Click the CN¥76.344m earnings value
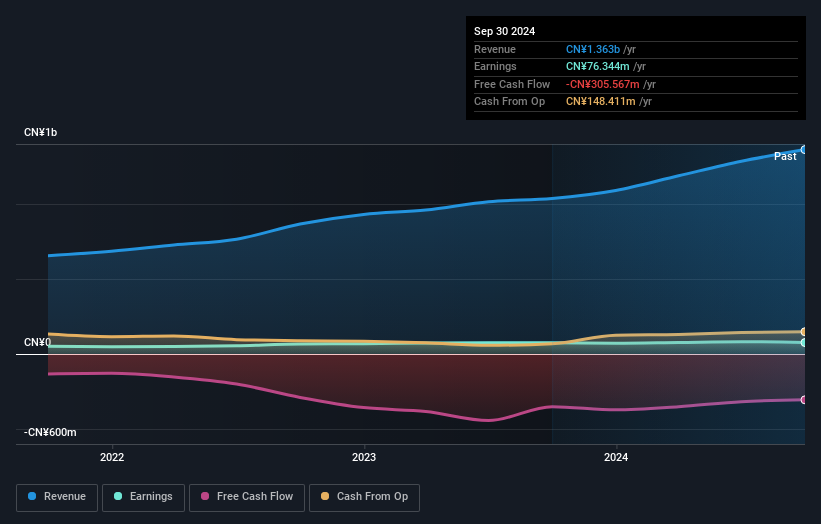The height and width of the screenshot is (524, 821). 597,66
